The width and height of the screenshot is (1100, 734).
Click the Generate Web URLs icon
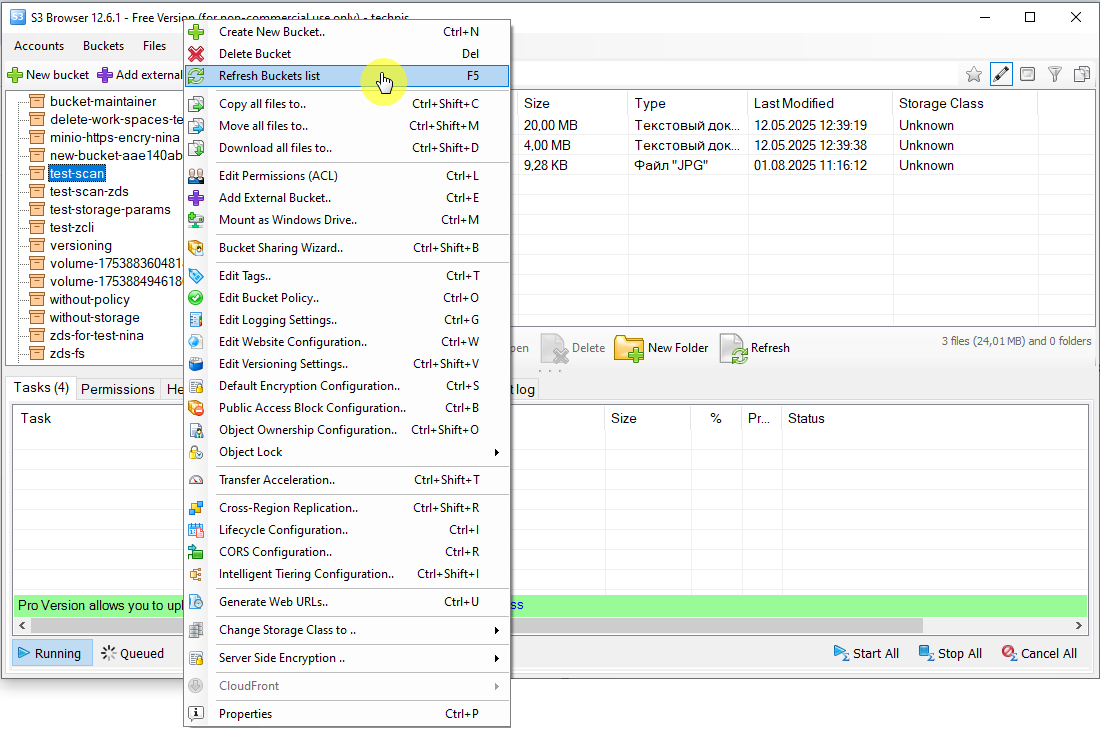pyautogui.click(x=196, y=602)
